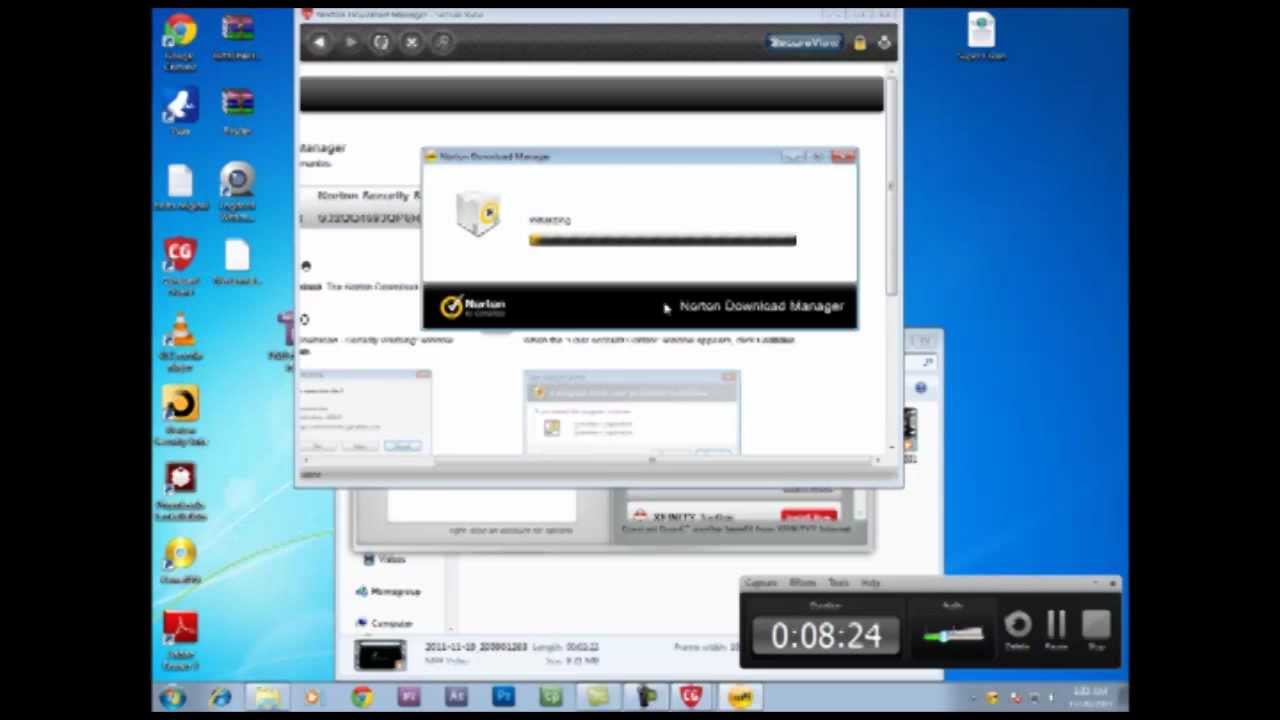The height and width of the screenshot is (720, 1280).
Task: Open the system tray clock
Action: click(1090, 697)
